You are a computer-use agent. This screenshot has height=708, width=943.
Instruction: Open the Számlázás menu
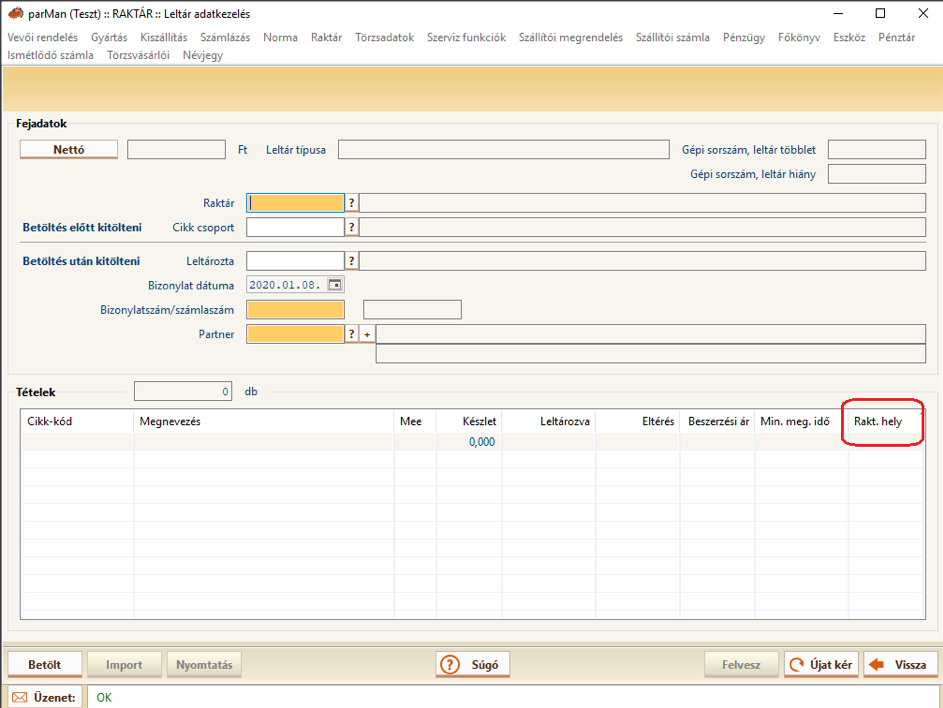pyautogui.click(x=225, y=37)
